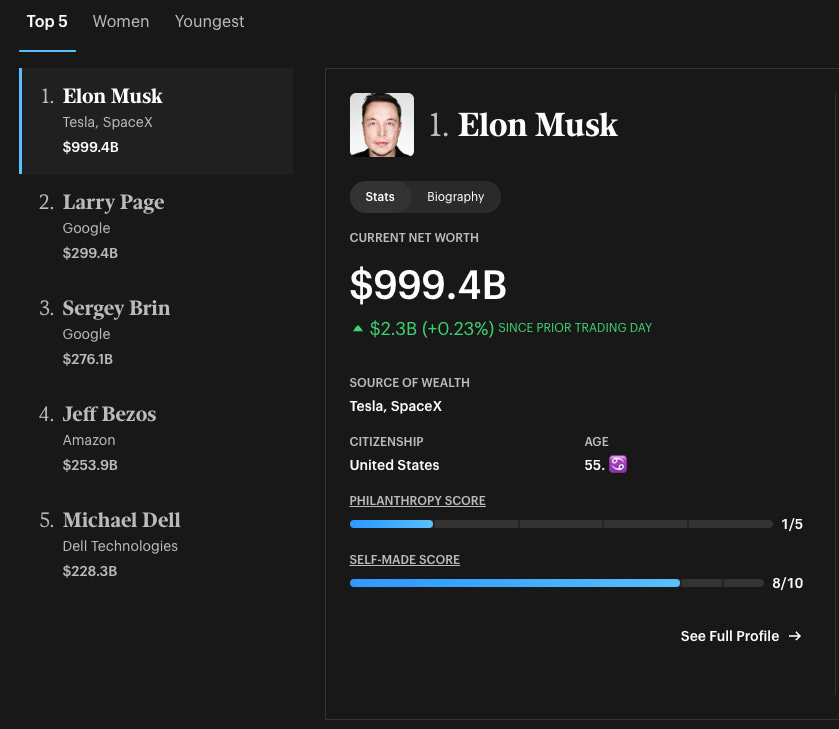Select Sergey Brin in the ranking list
The image size is (839, 729).
(156, 333)
